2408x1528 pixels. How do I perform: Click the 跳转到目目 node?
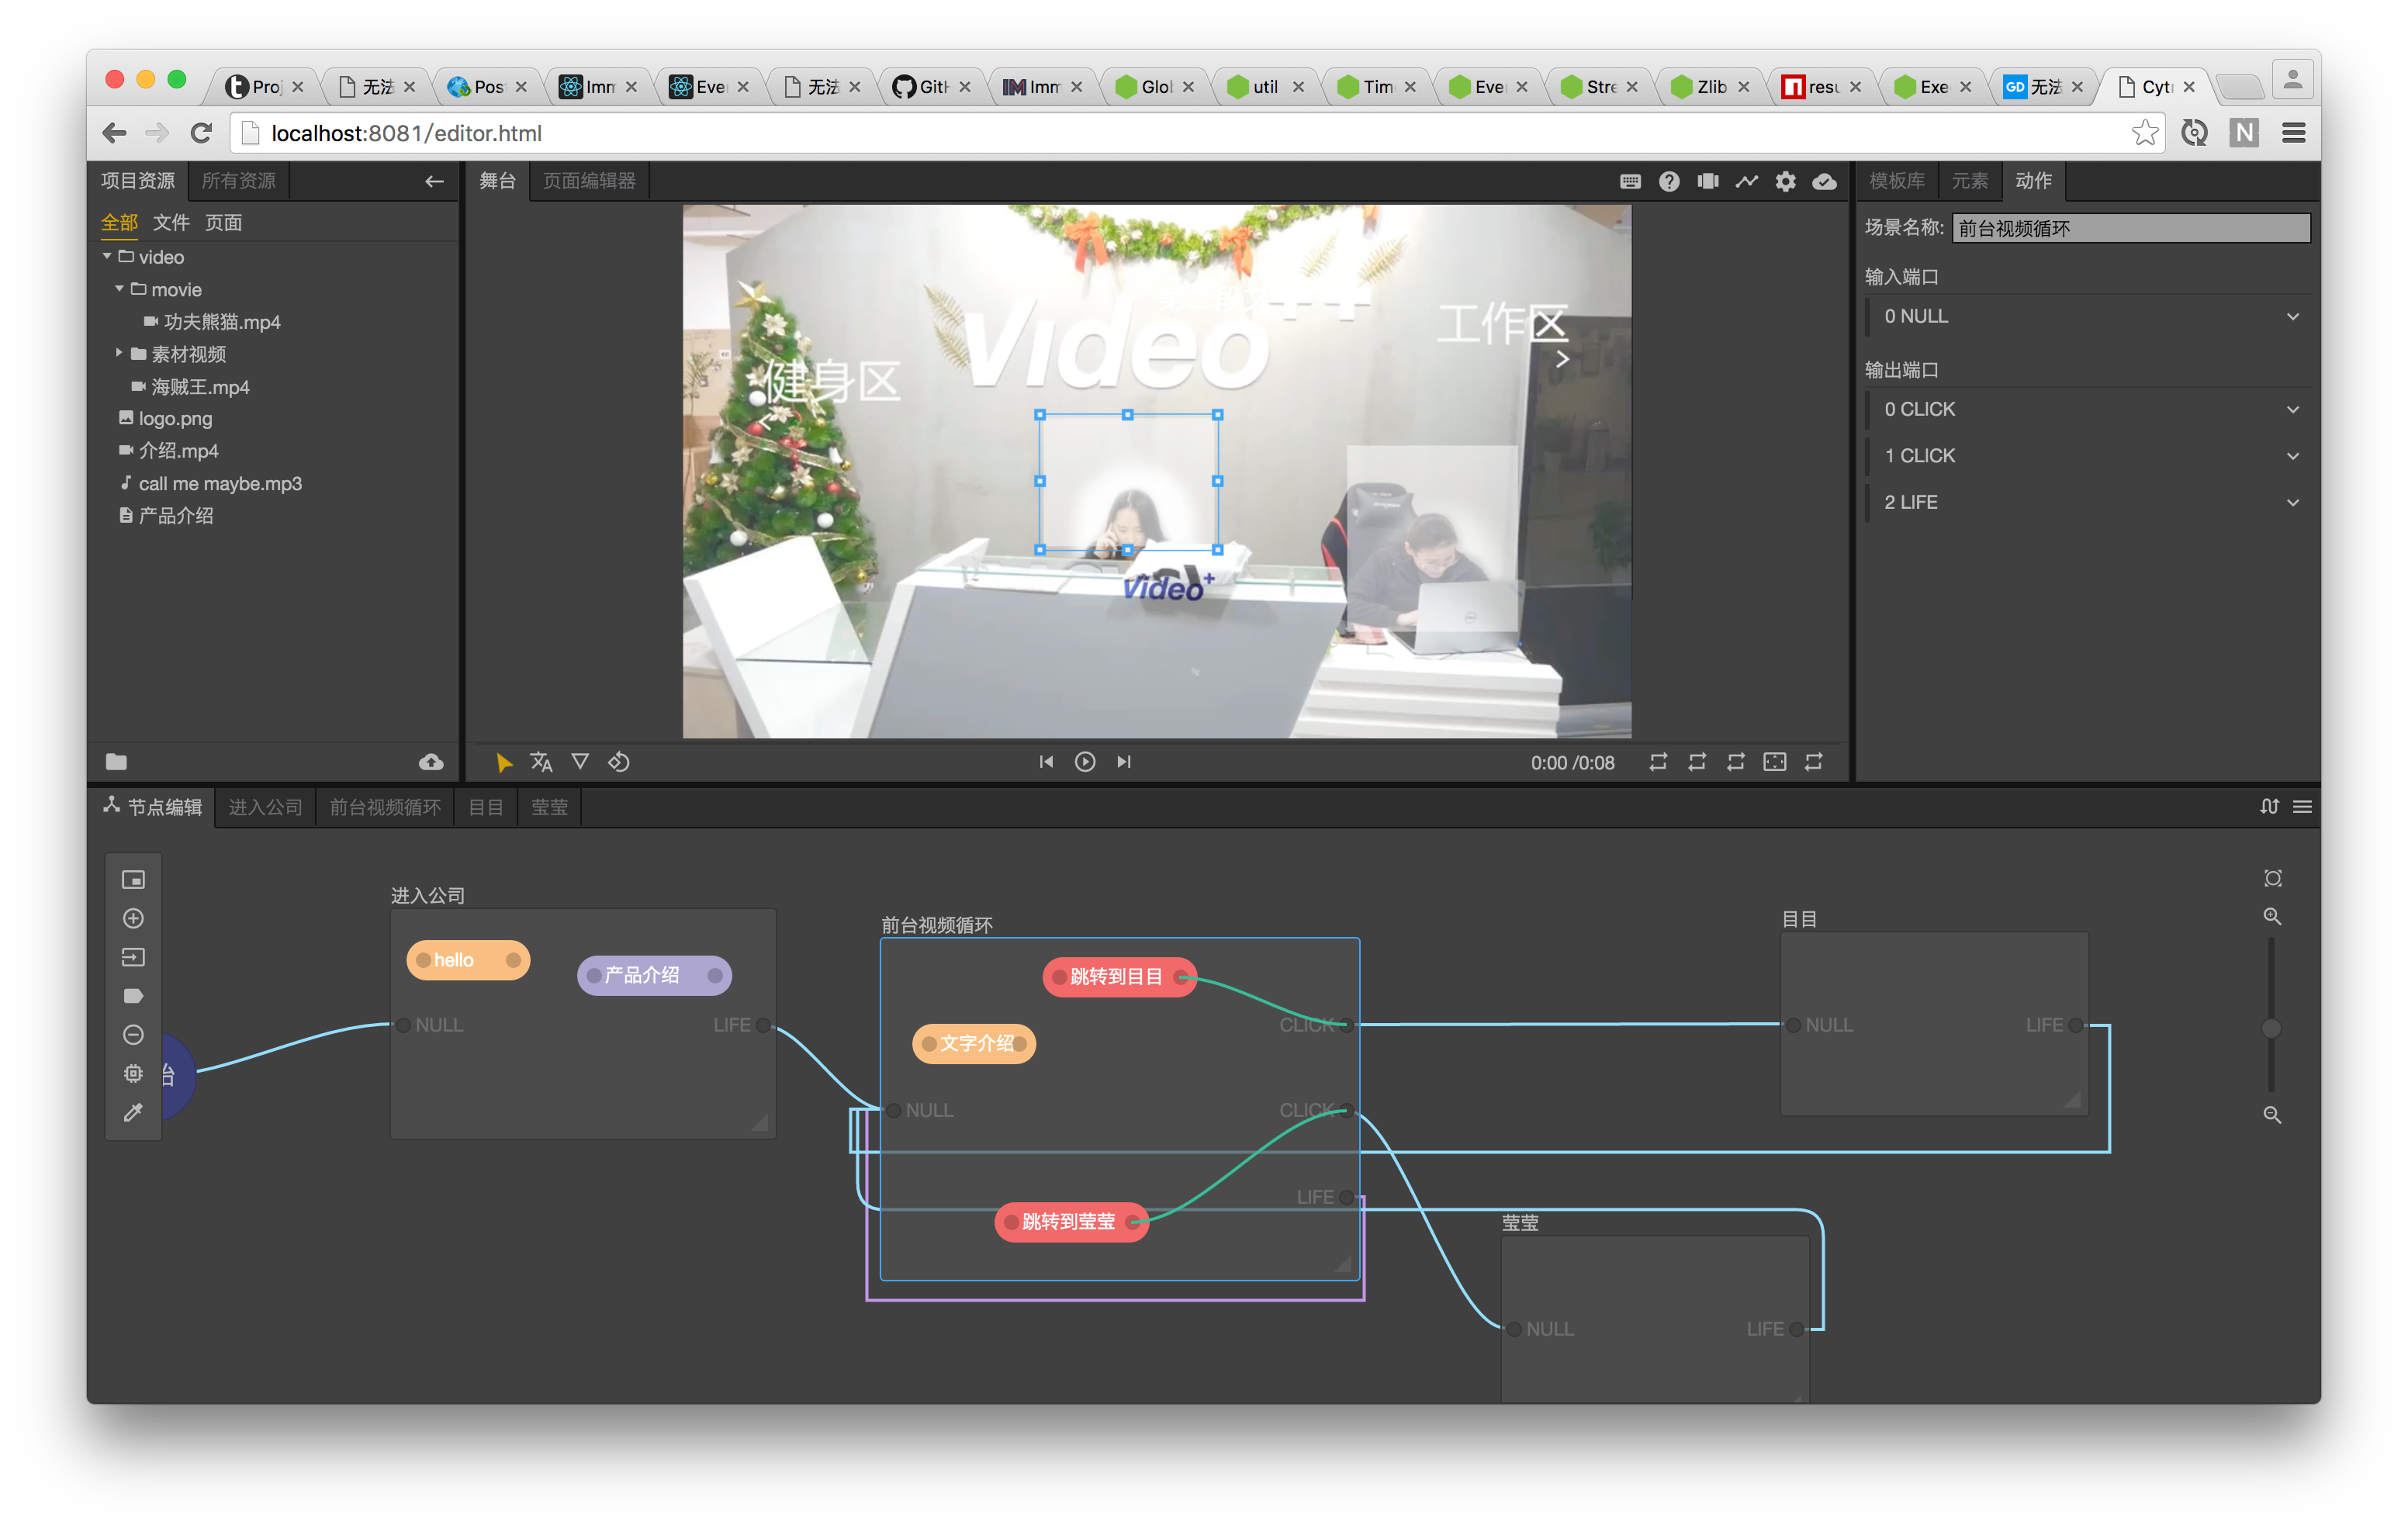[1117, 977]
